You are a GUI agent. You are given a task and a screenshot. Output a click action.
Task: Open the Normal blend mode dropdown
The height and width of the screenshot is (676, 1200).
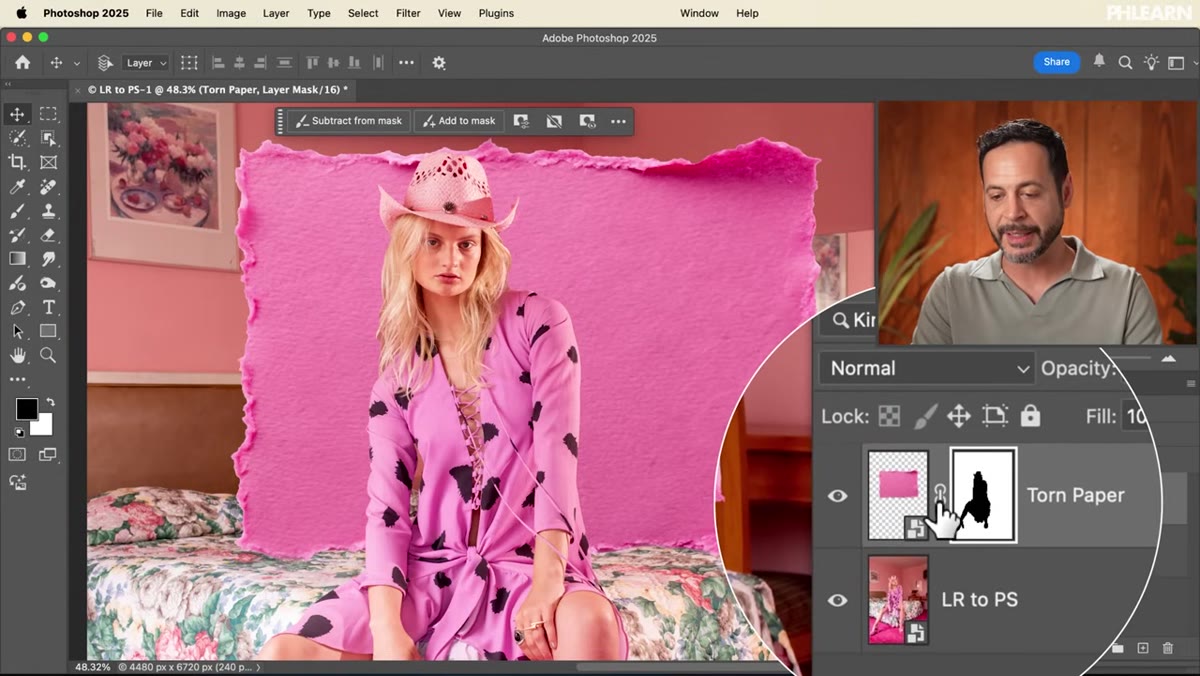(x=928, y=368)
